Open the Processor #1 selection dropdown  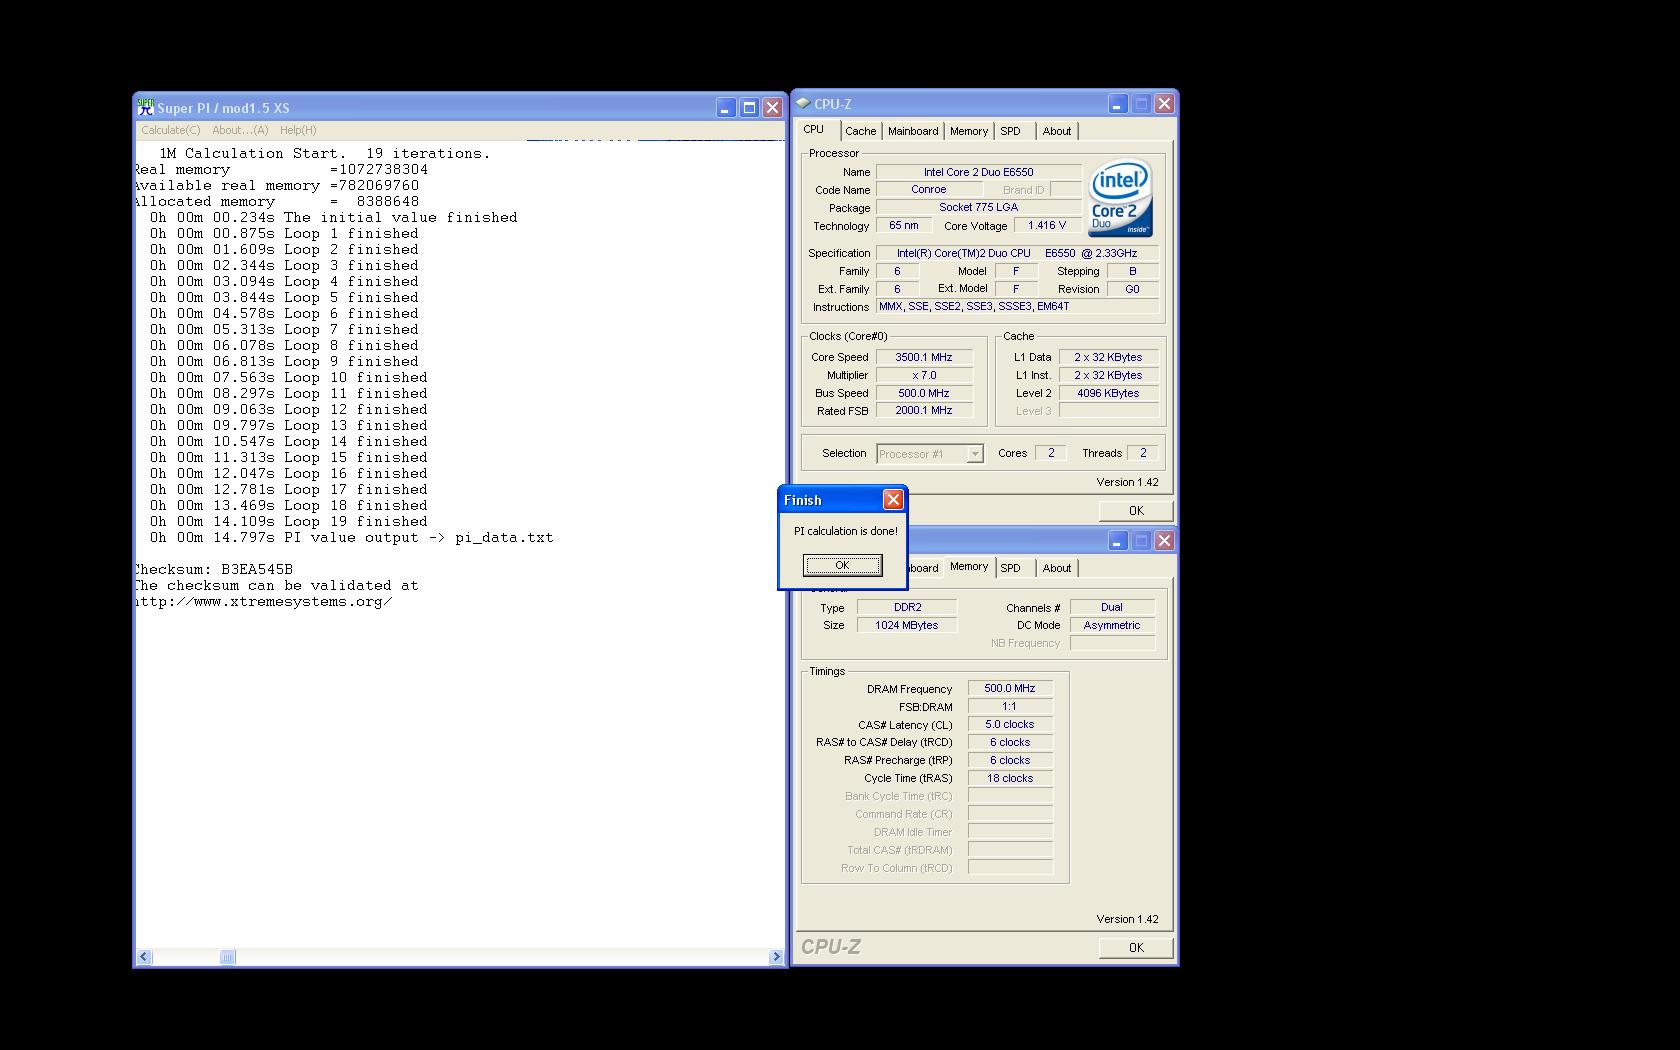tap(930, 454)
